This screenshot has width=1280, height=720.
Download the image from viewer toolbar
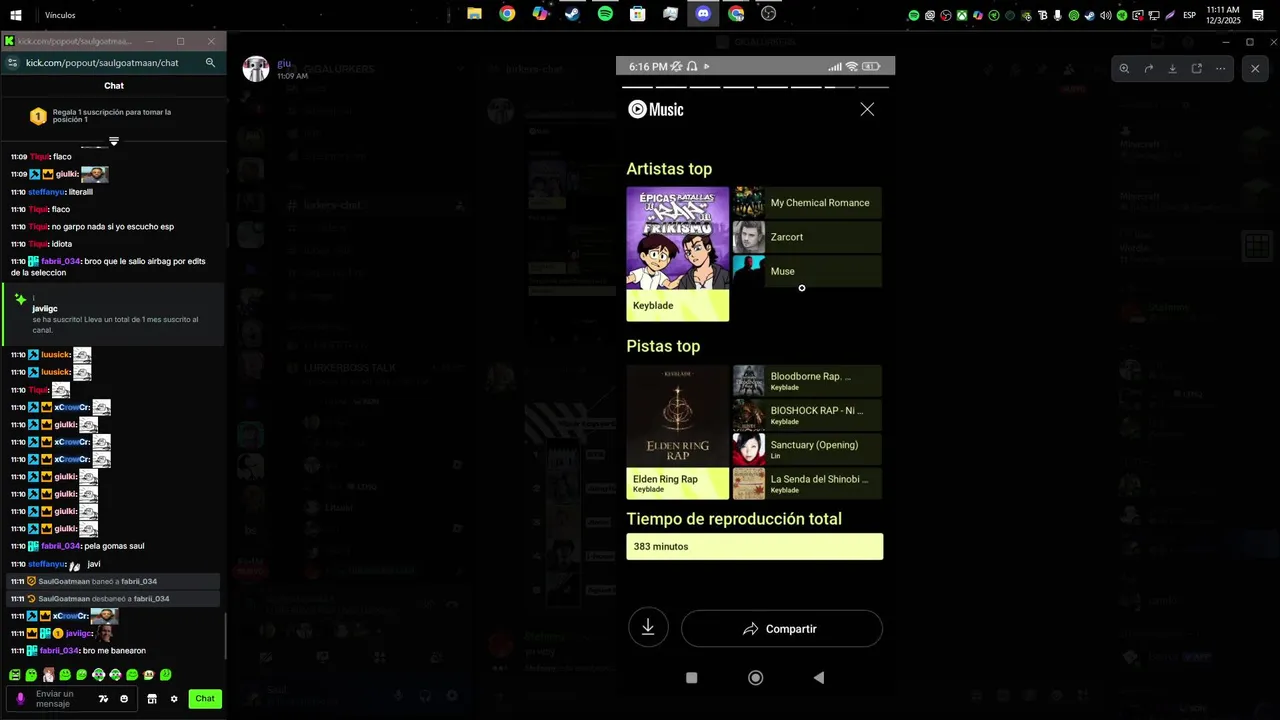[1172, 69]
